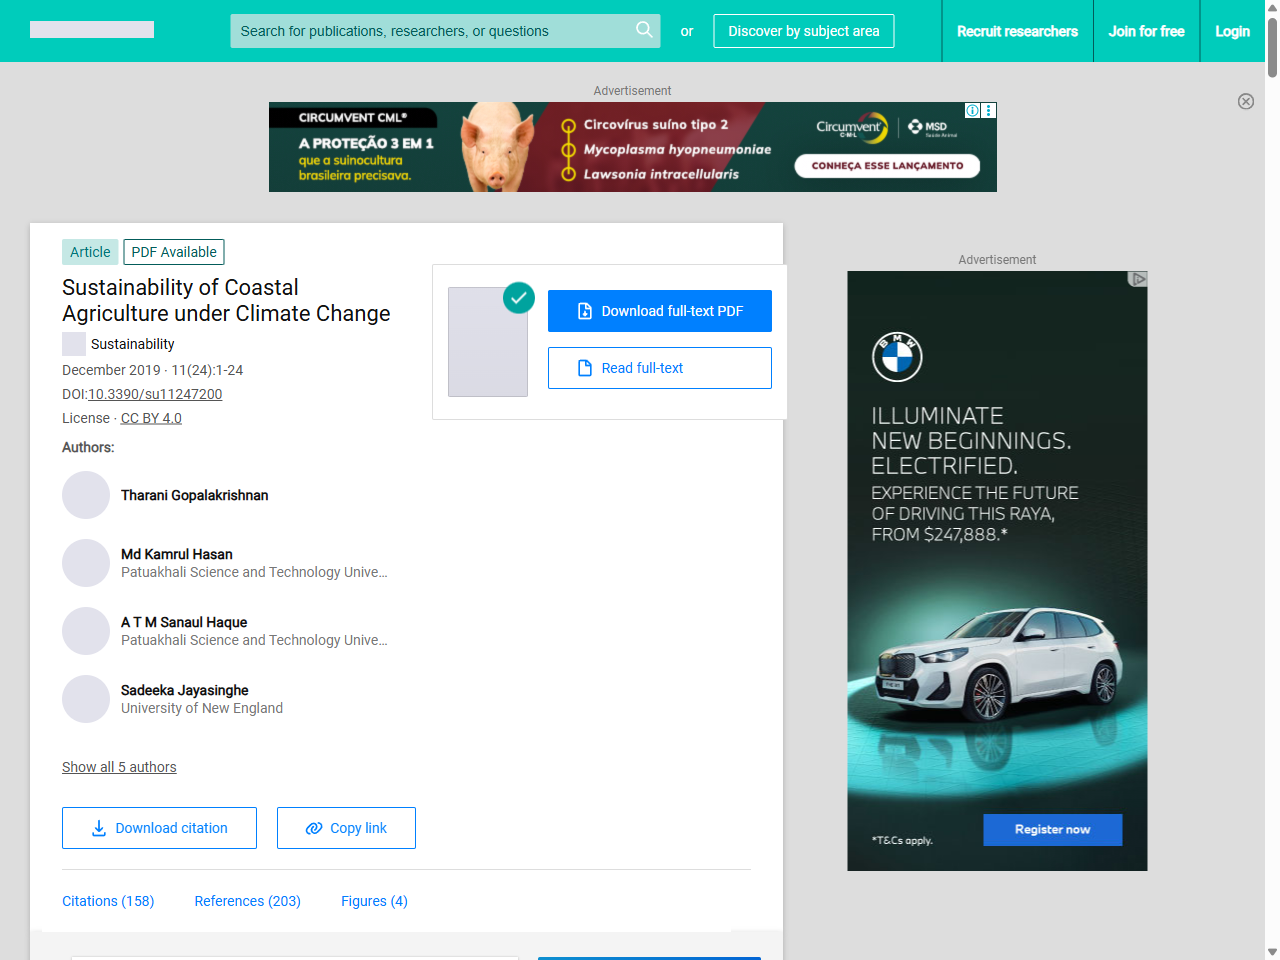Click the Download citation button

click(159, 828)
